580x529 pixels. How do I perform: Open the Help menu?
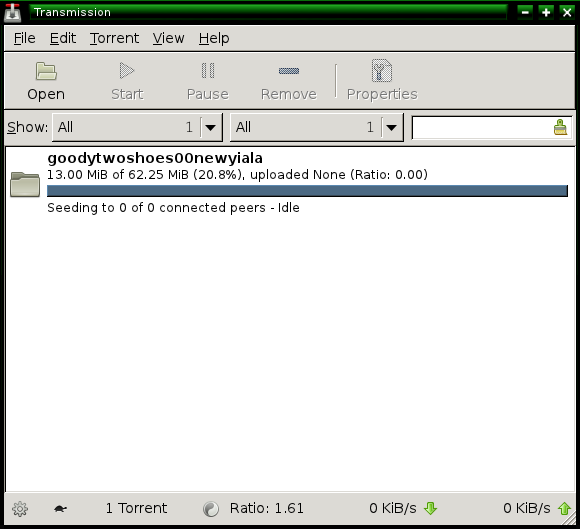click(214, 38)
